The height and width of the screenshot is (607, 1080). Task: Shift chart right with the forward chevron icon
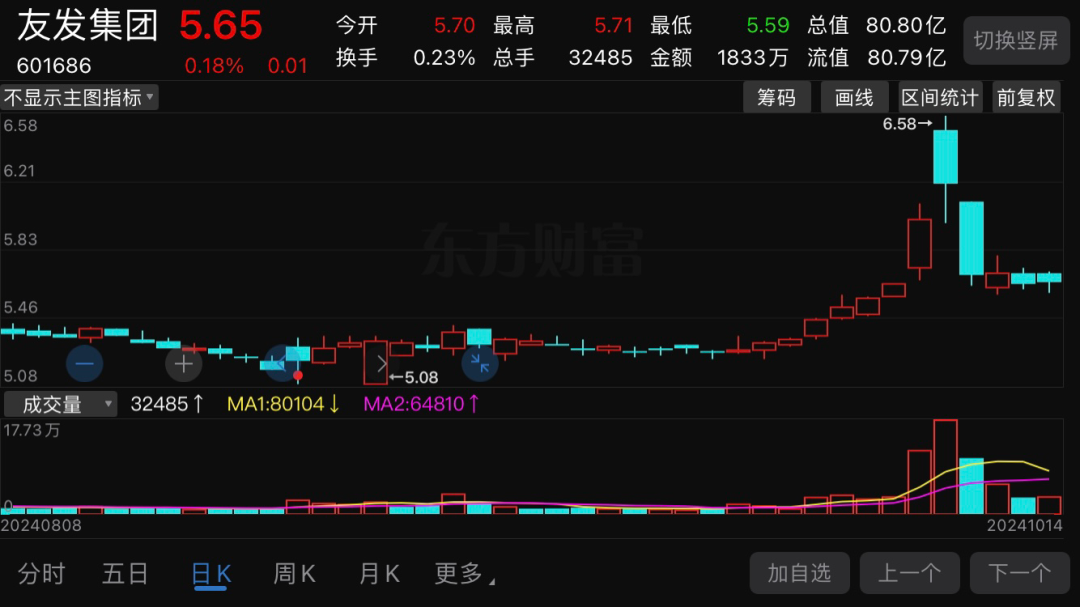coord(382,364)
